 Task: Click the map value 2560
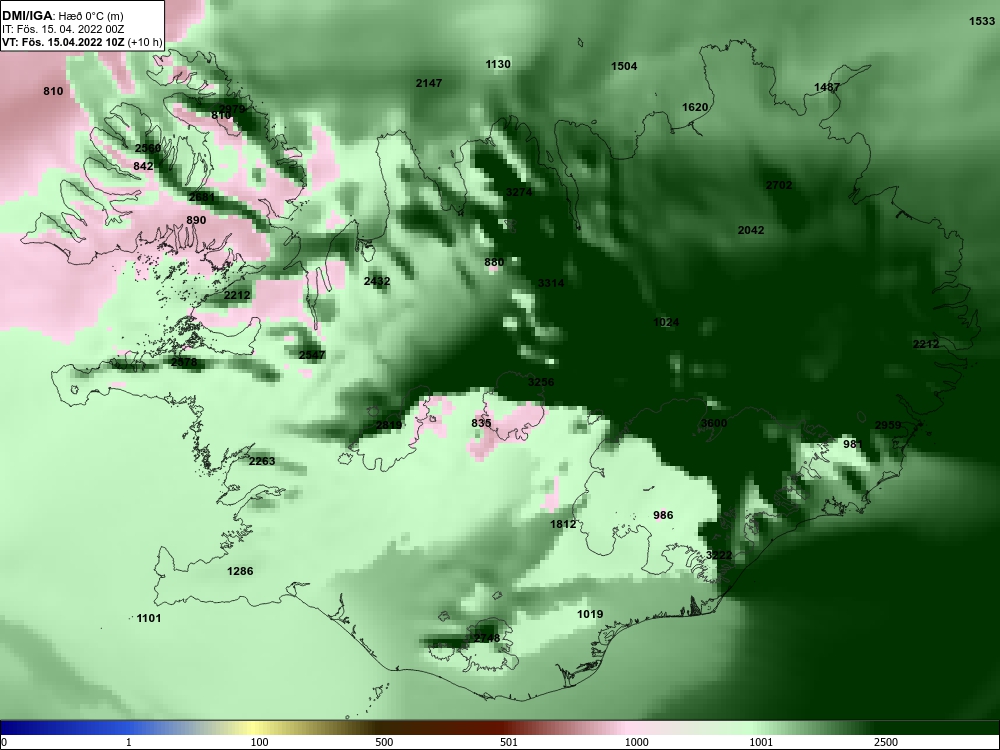click(148, 148)
